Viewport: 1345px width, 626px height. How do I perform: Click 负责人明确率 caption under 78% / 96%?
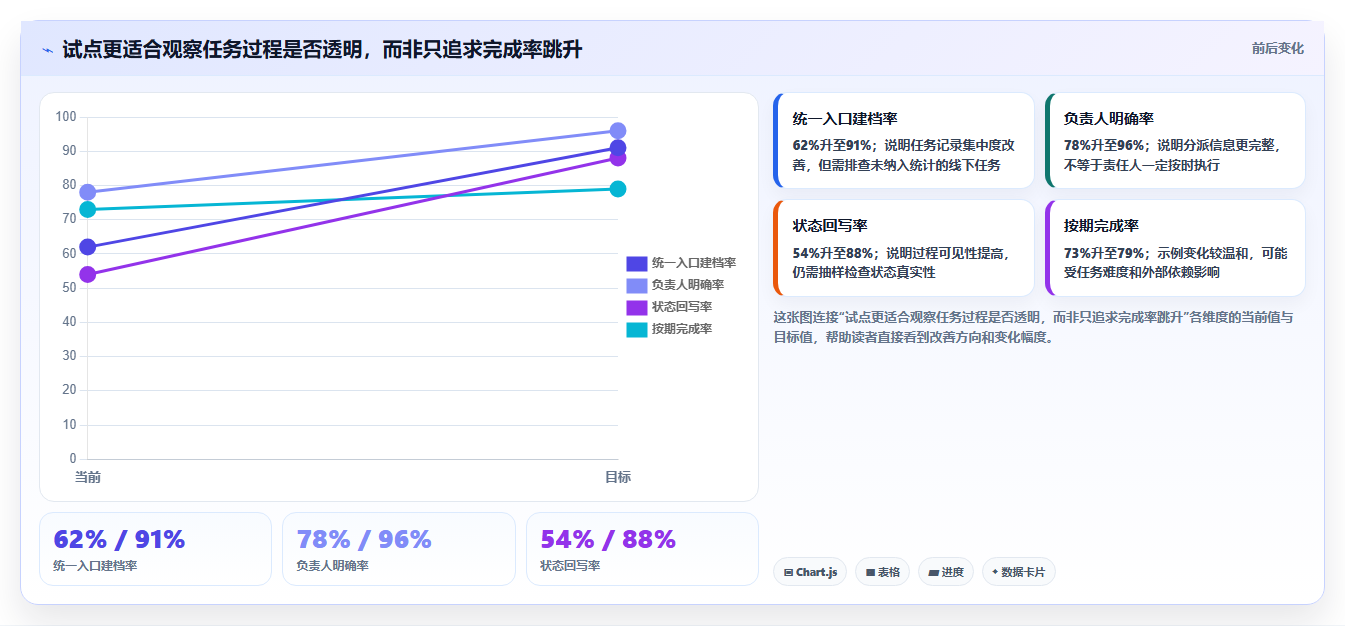pos(332,566)
